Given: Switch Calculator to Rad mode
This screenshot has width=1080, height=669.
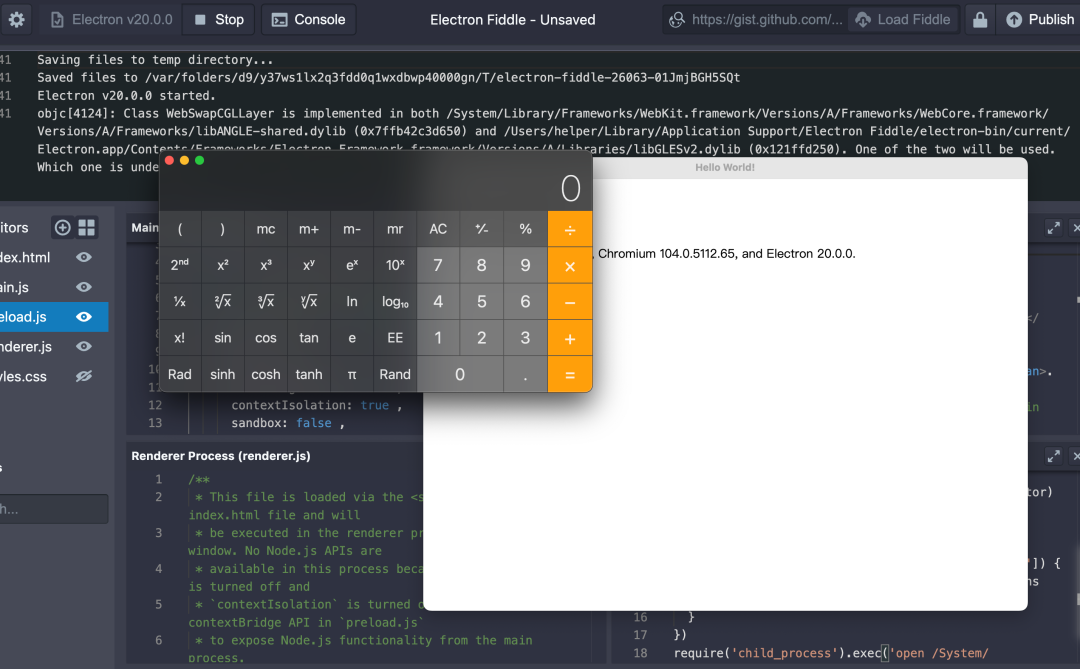Looking at the screenshot, I should pos(180,374).
